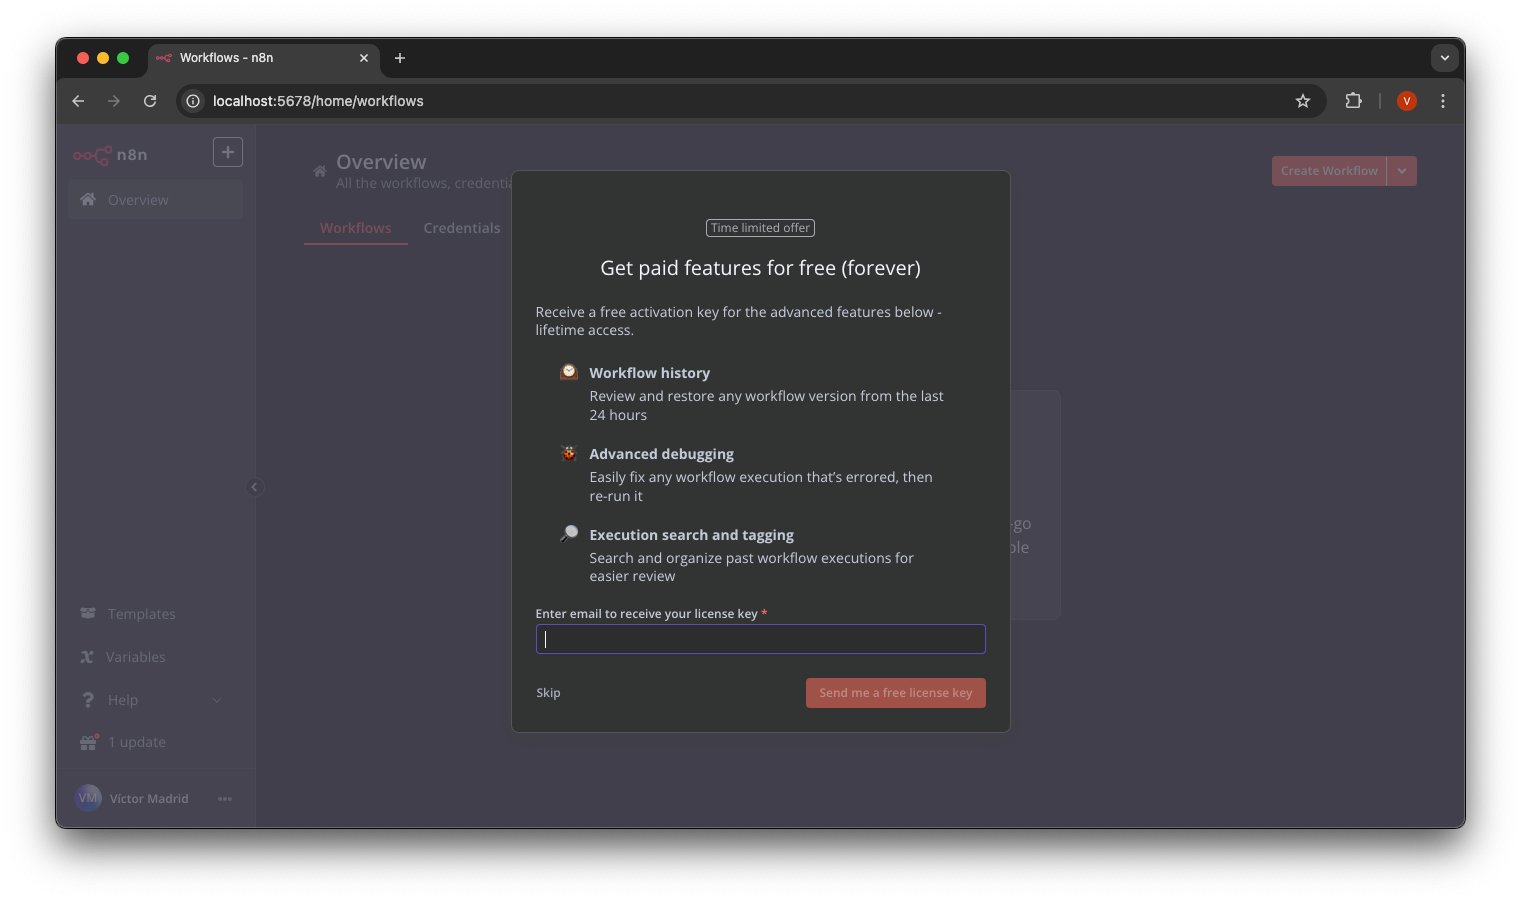Viewport: 1521px width, 902px height.
Task: Switch to the Workflows tab
Action: coord(356,228)
